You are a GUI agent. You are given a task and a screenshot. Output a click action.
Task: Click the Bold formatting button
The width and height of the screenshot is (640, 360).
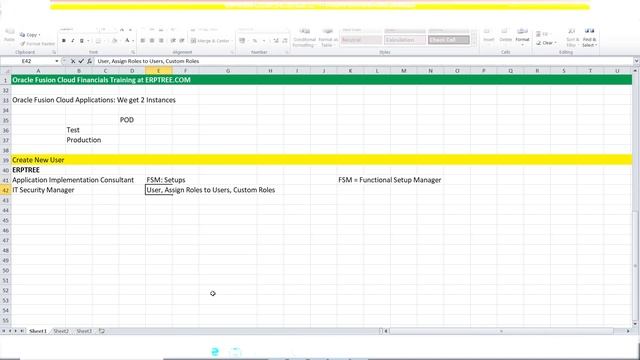64,41
